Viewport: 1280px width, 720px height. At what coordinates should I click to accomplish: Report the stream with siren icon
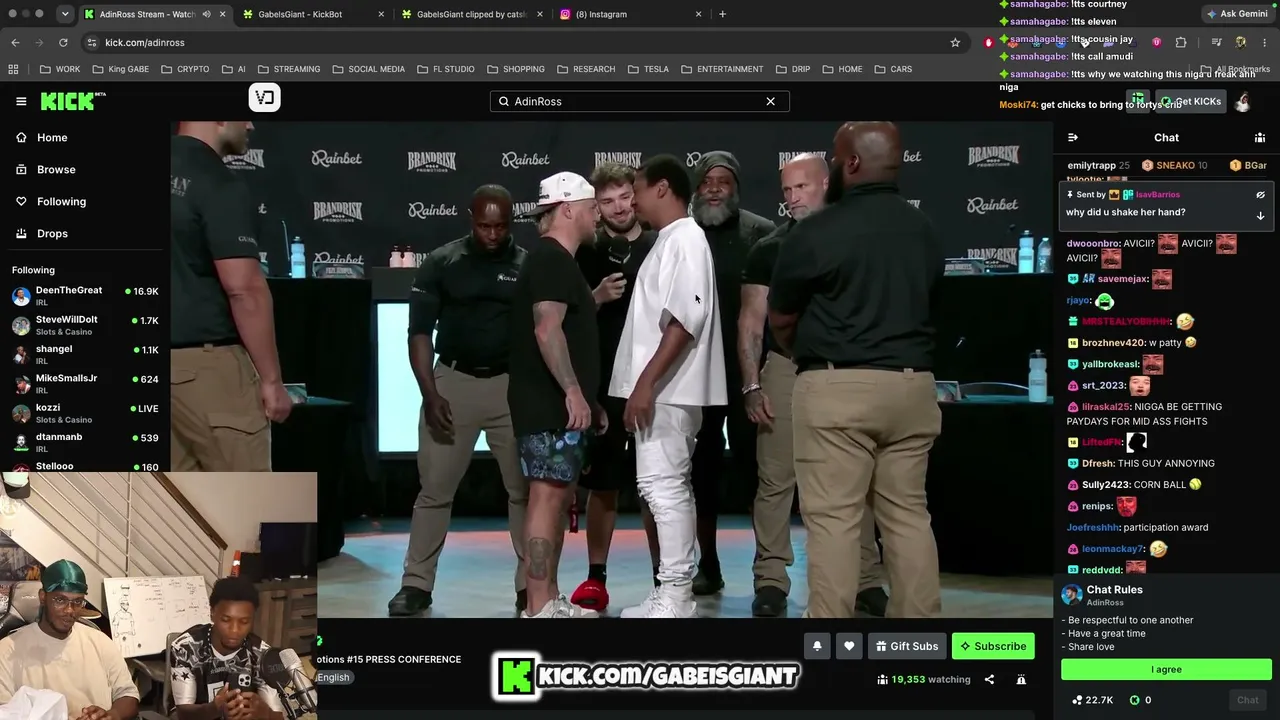point(1021,680)
